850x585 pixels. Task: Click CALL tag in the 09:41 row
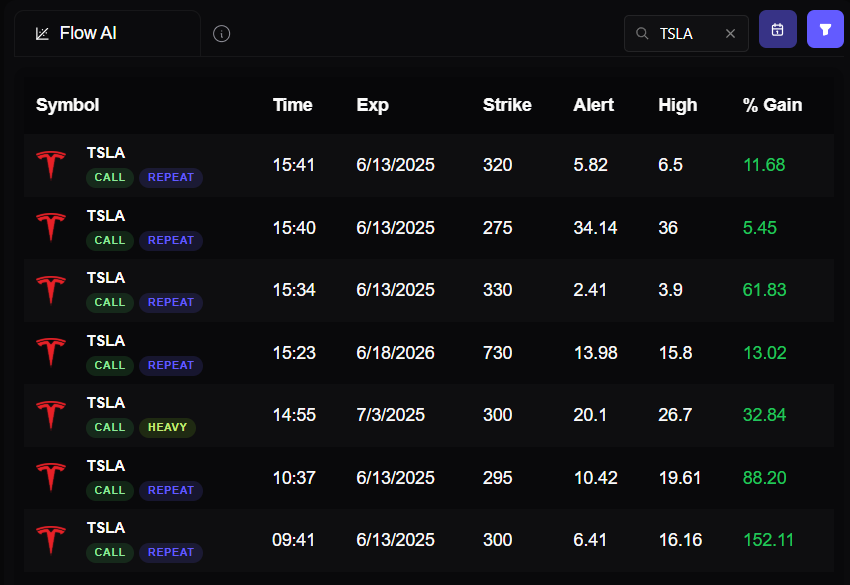tap(110, 552)
